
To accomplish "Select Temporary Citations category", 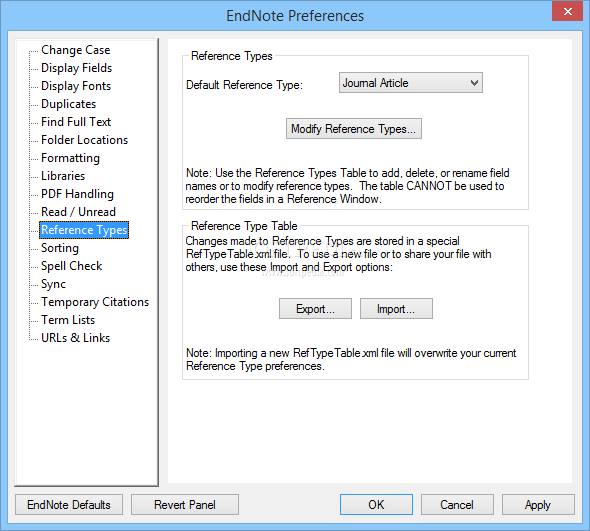I will (95, 302).
